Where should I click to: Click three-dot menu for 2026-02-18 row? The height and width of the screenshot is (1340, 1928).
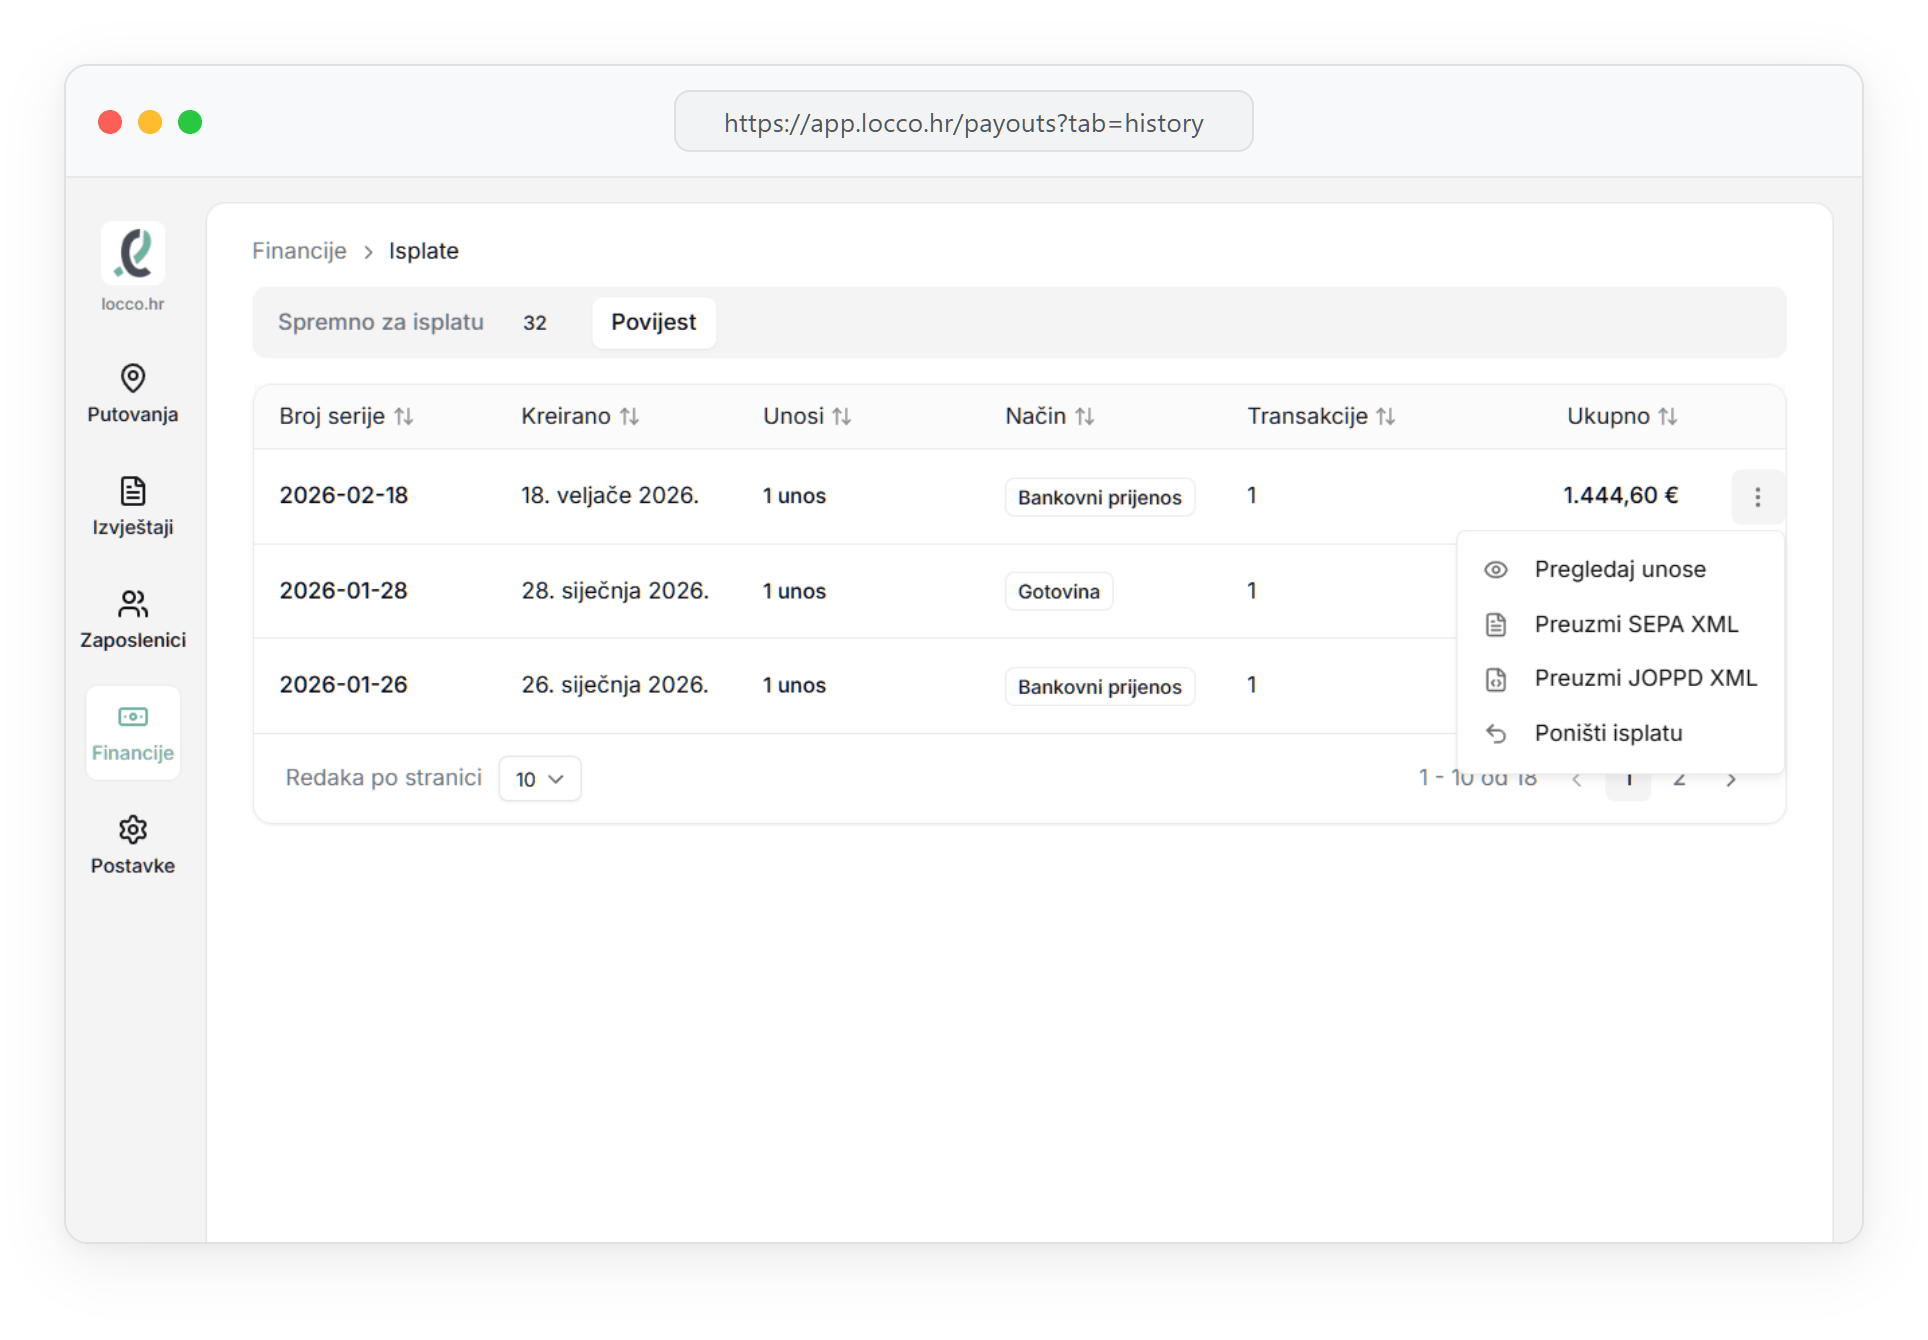[x=1757, y=497]
